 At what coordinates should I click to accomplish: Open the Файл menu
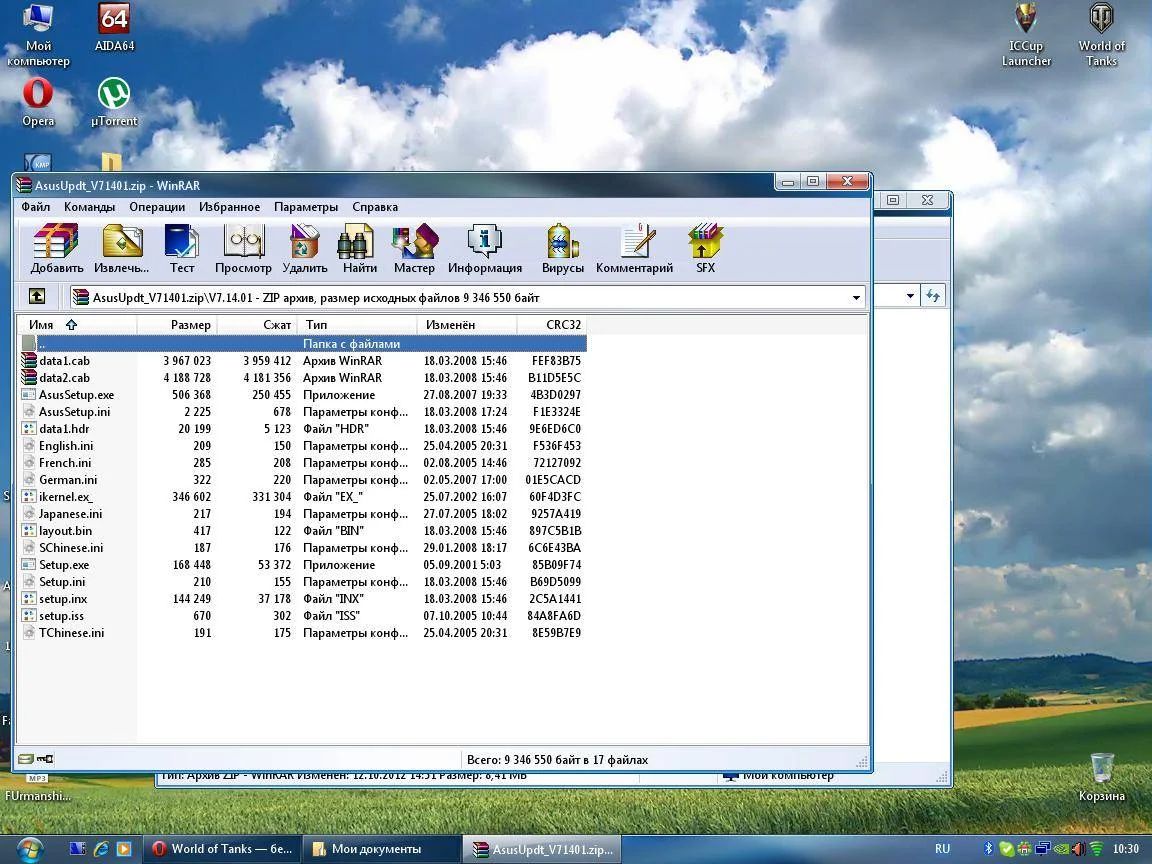coord(35,207)
